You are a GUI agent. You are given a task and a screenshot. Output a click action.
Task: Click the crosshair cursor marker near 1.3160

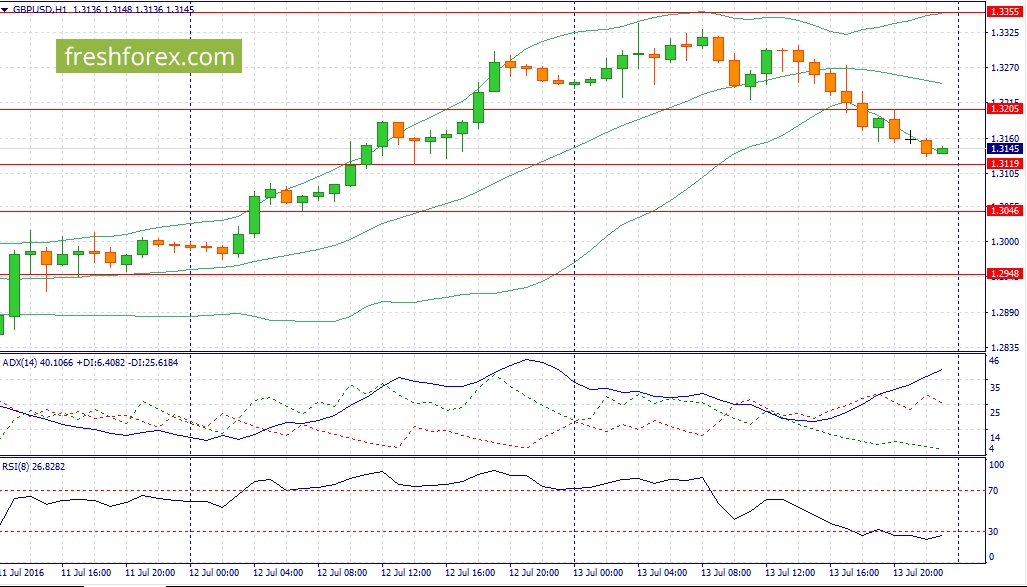tap(910, 138)
